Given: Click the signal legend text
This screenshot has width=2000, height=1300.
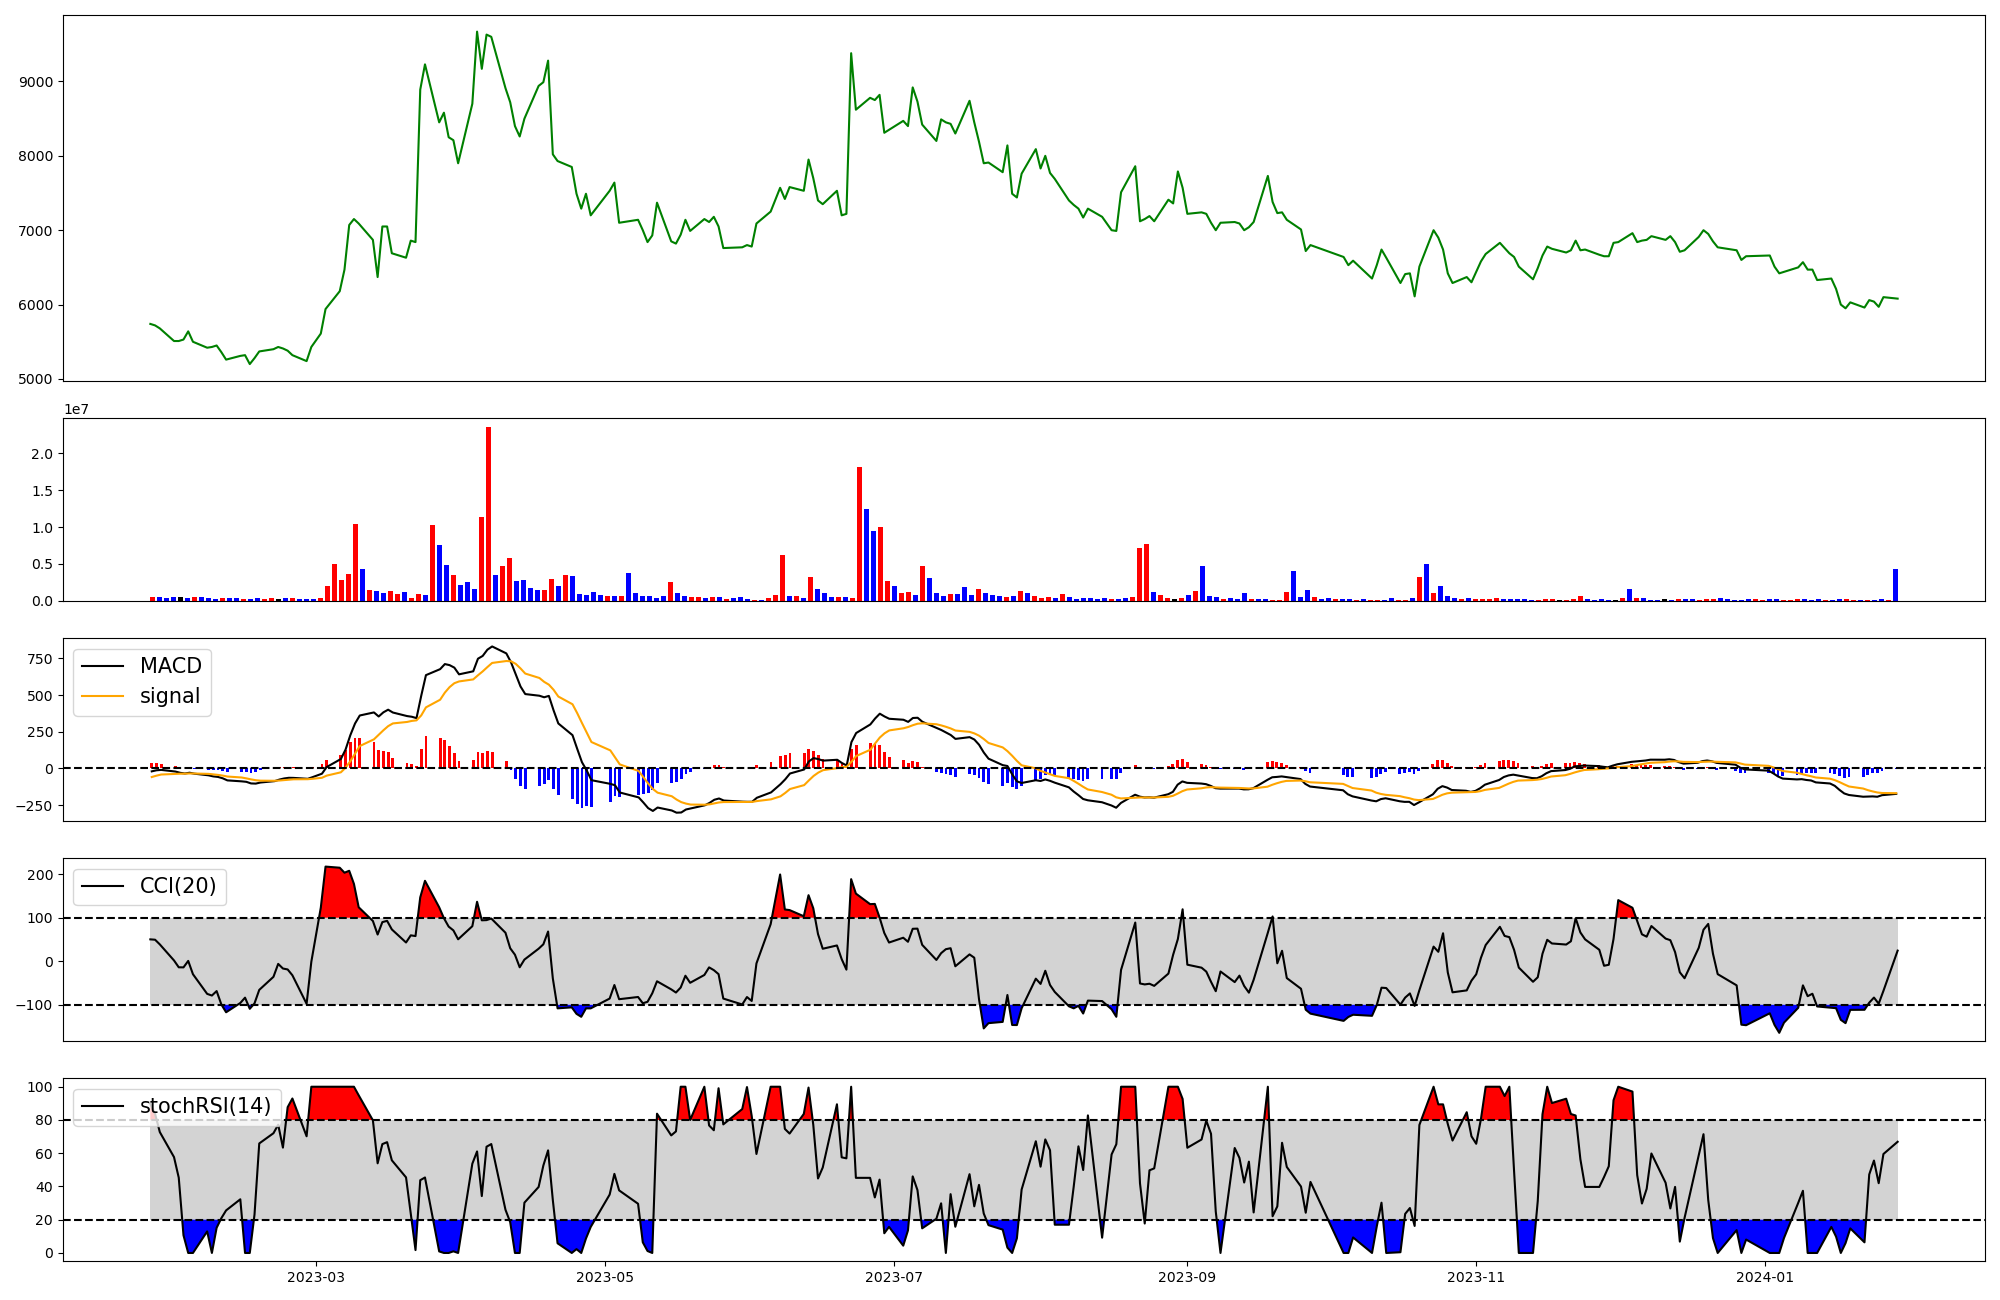Looking at the screenshot, I should click(170, 697).
